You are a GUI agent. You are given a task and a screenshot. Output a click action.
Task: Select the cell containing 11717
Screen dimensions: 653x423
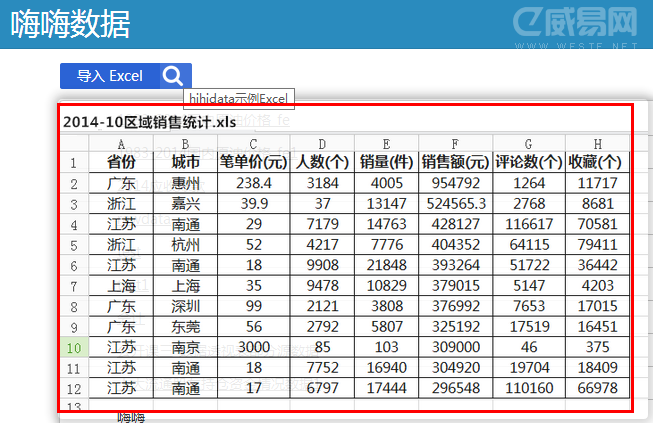coord(597,183)
